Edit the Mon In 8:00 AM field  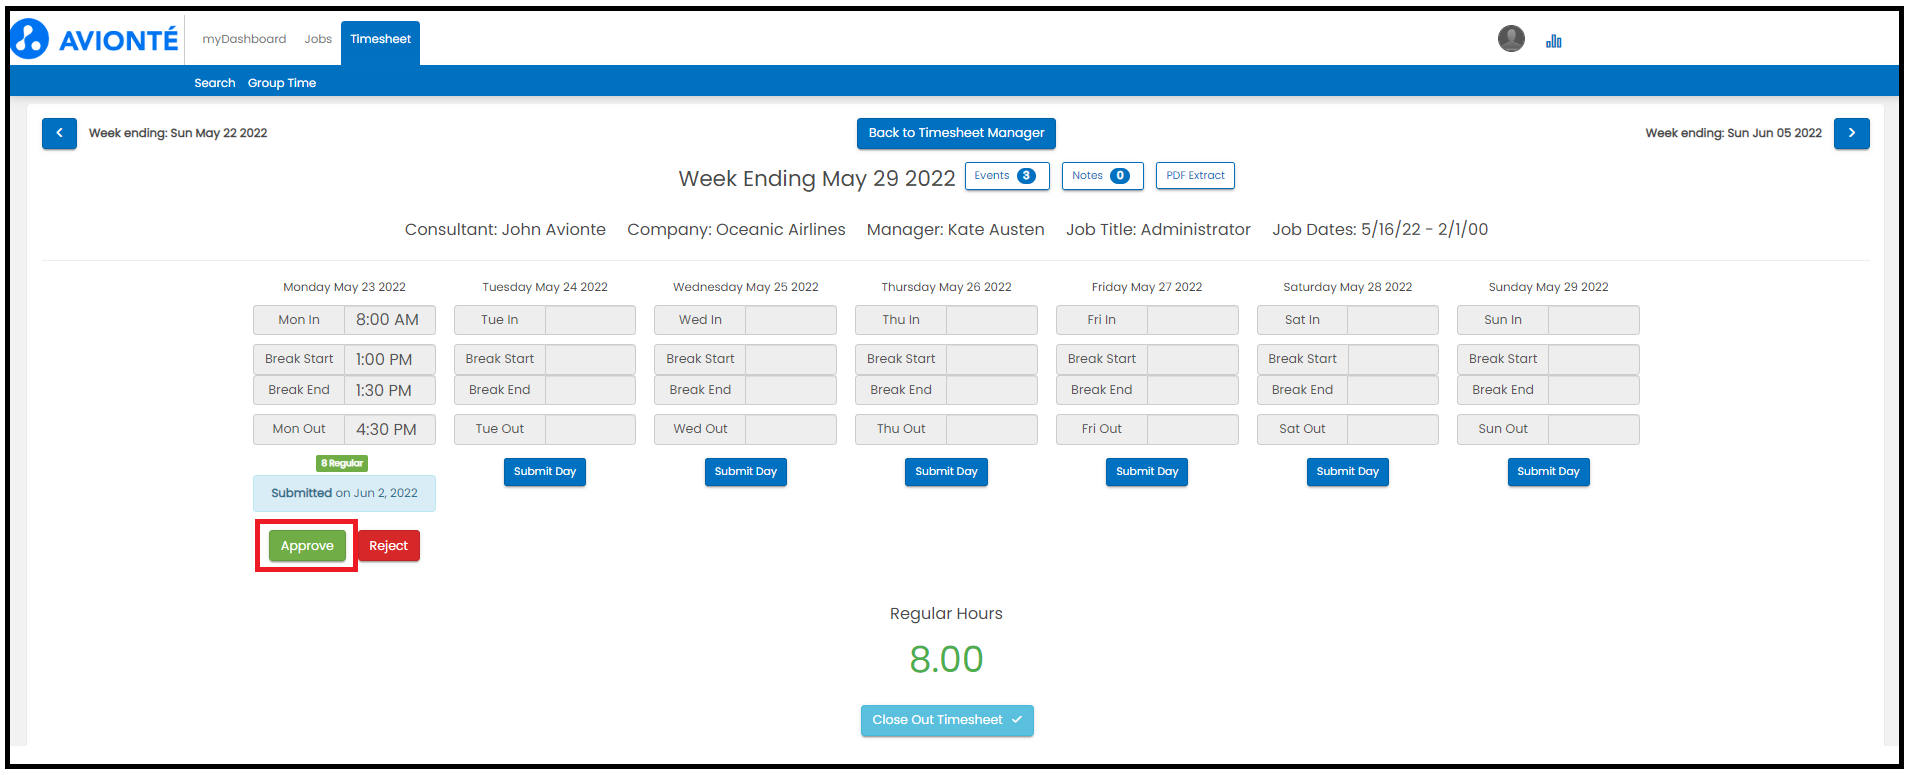(x=389, y=320)
